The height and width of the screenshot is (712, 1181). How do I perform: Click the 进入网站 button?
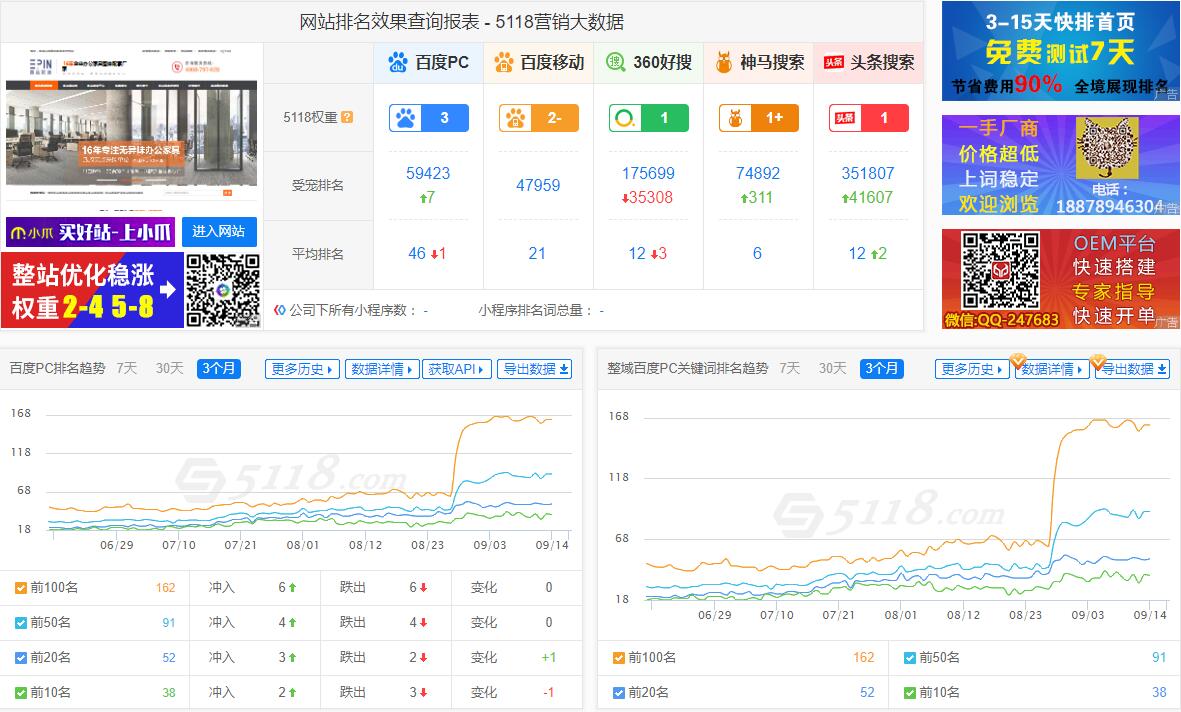(219, 232)
